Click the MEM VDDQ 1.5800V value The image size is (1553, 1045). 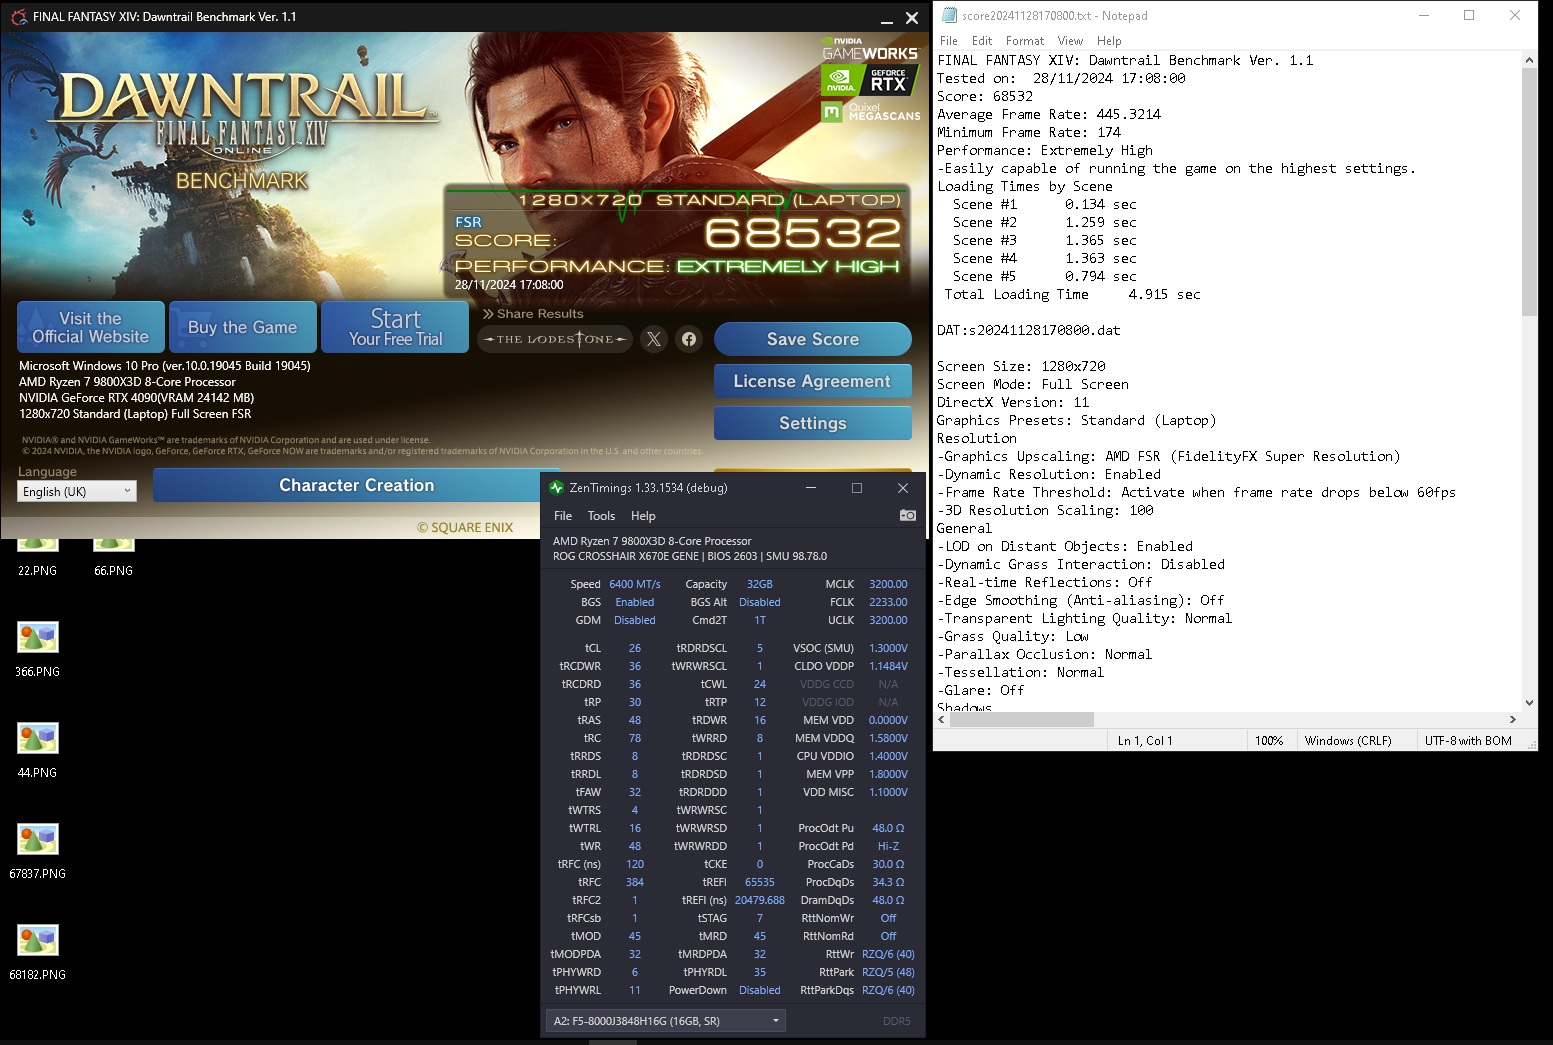pyautogui.click(x=888, y=738)
